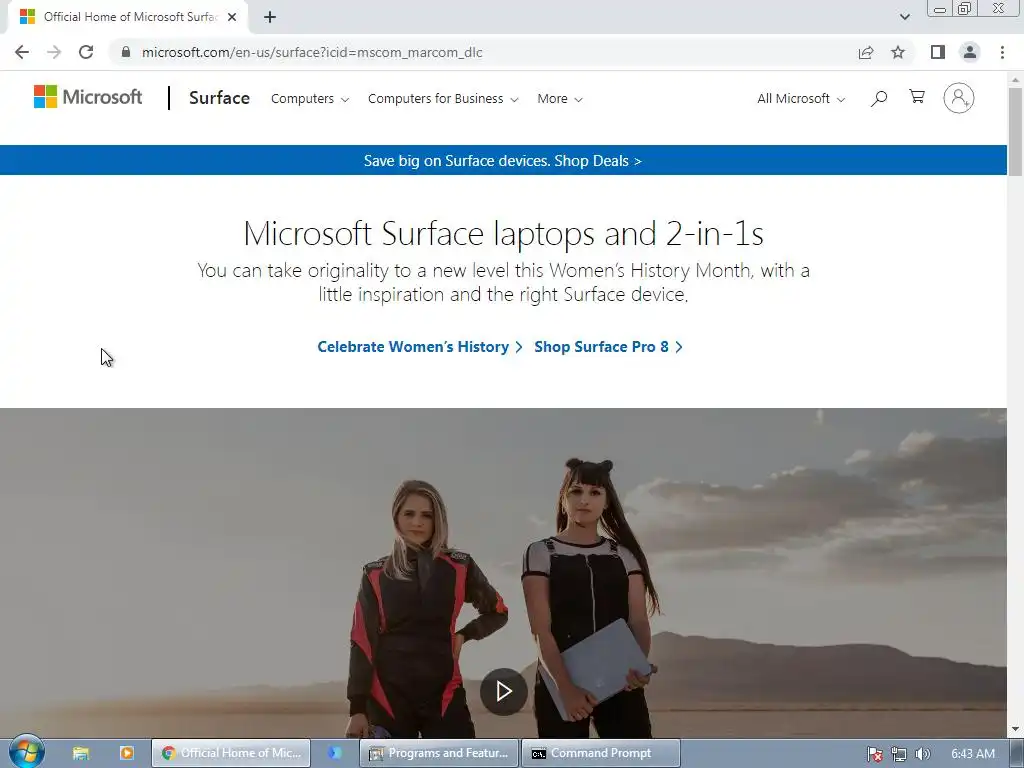Screen dimensions: 1024x768
Task: Play the hero video
Action: point(504,691)
